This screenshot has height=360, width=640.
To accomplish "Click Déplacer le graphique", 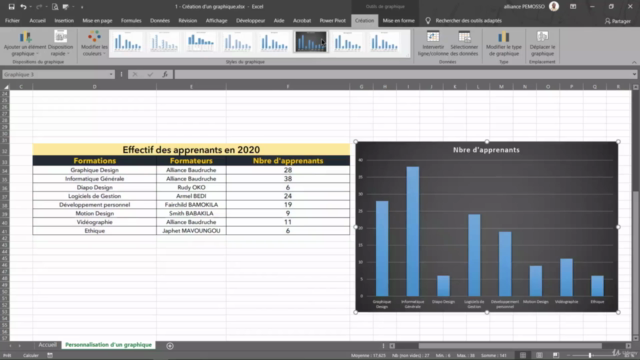I will 542,43.
